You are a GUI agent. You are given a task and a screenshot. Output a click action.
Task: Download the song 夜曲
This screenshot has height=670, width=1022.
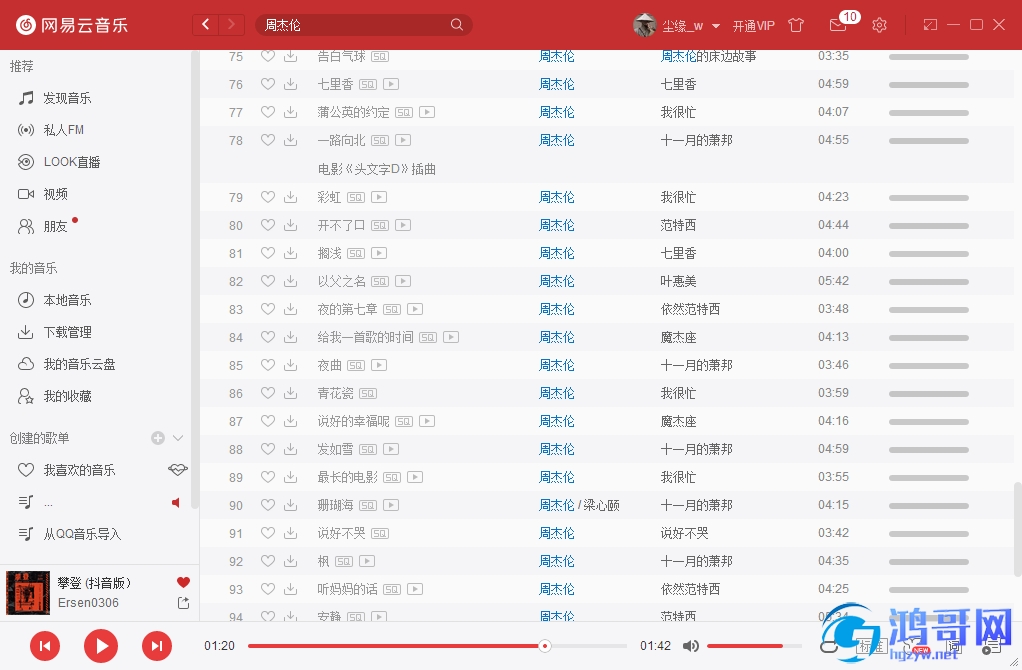[x=291, y=365]
